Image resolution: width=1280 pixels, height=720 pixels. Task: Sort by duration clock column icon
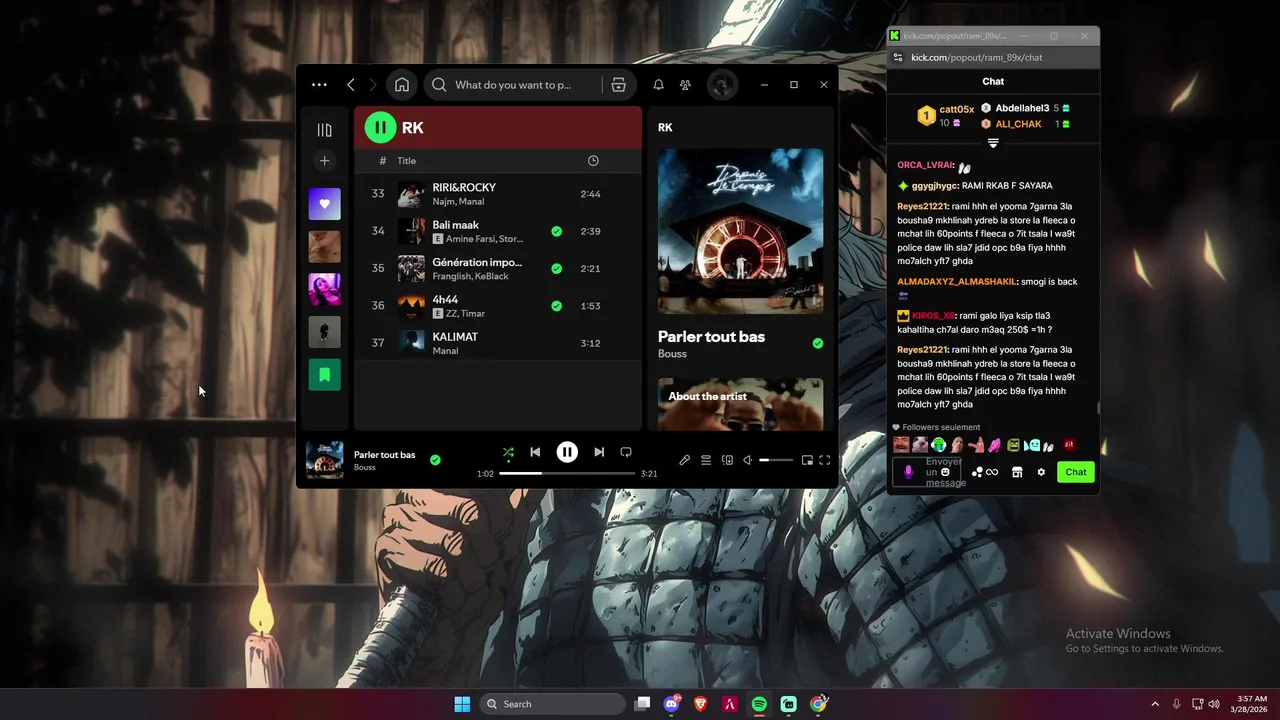pyautogui.click(x=593, y=161)
